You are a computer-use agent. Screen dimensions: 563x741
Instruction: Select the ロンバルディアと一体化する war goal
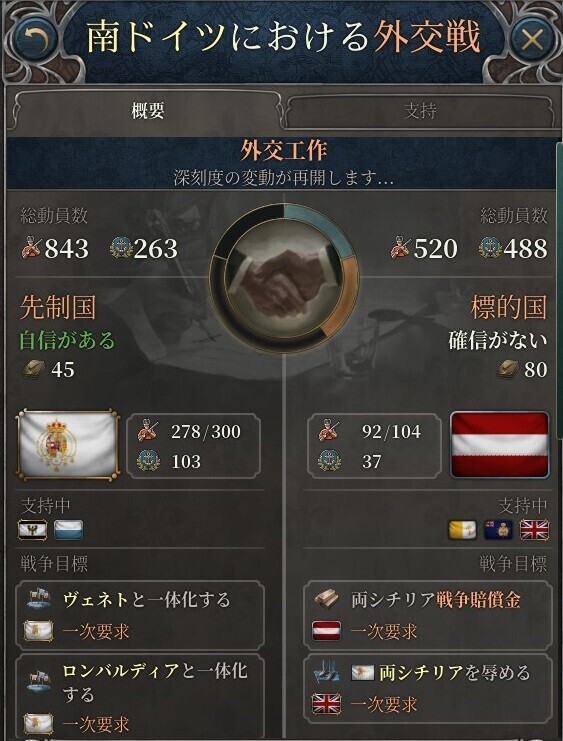(x=140, y=697)
